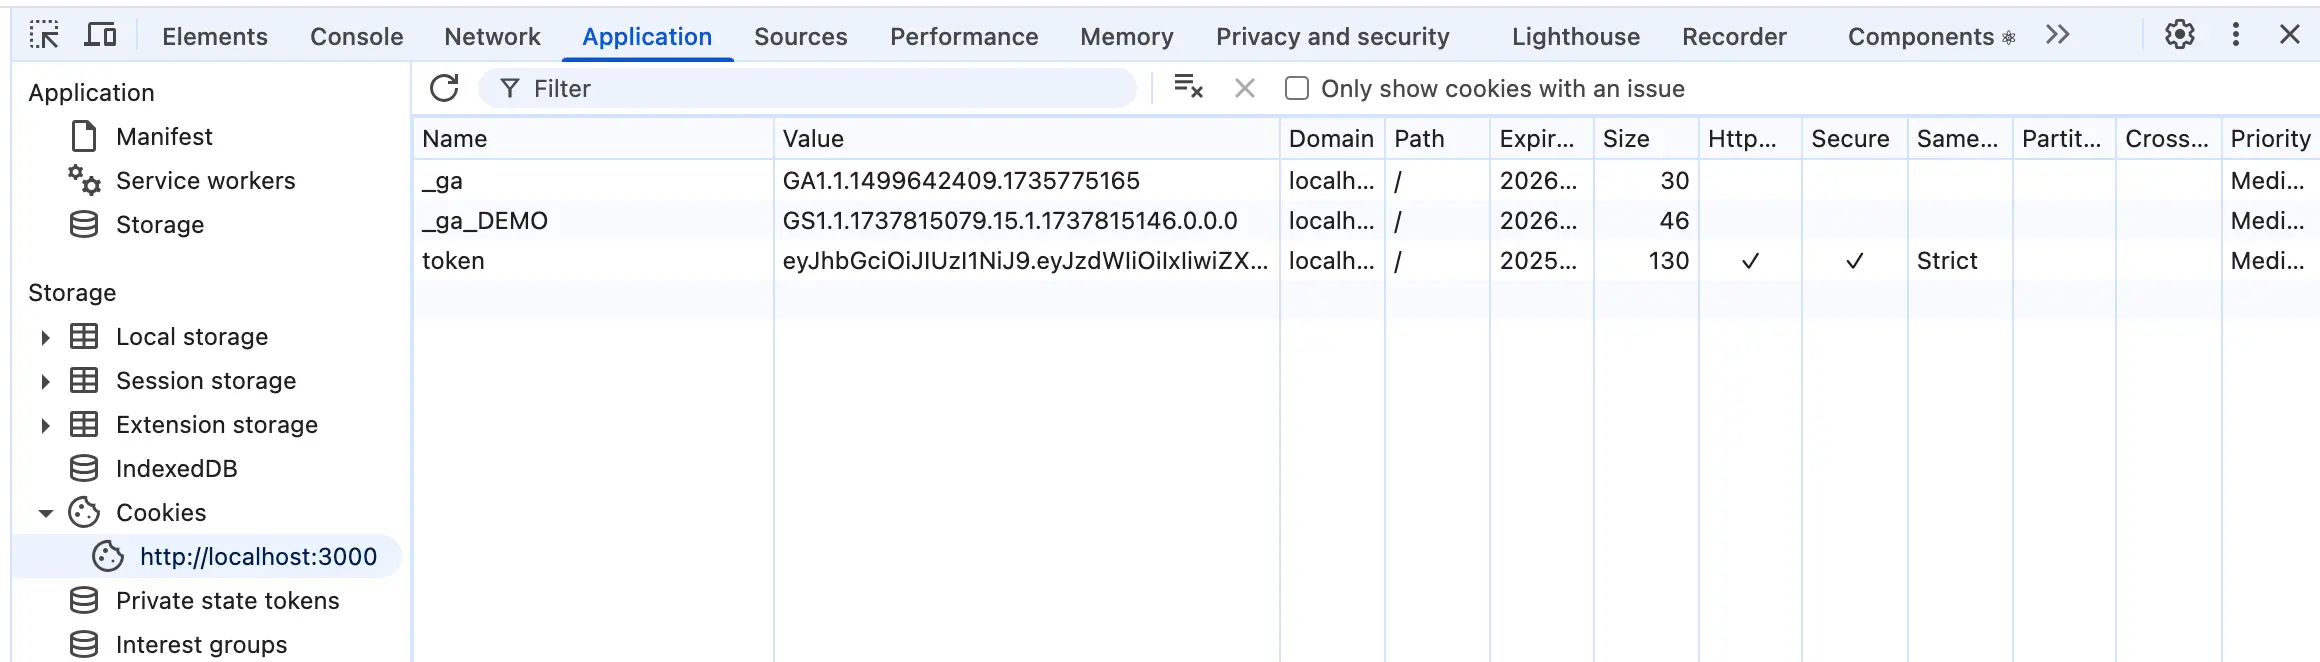Open Private state tokens

pos(228,601)
